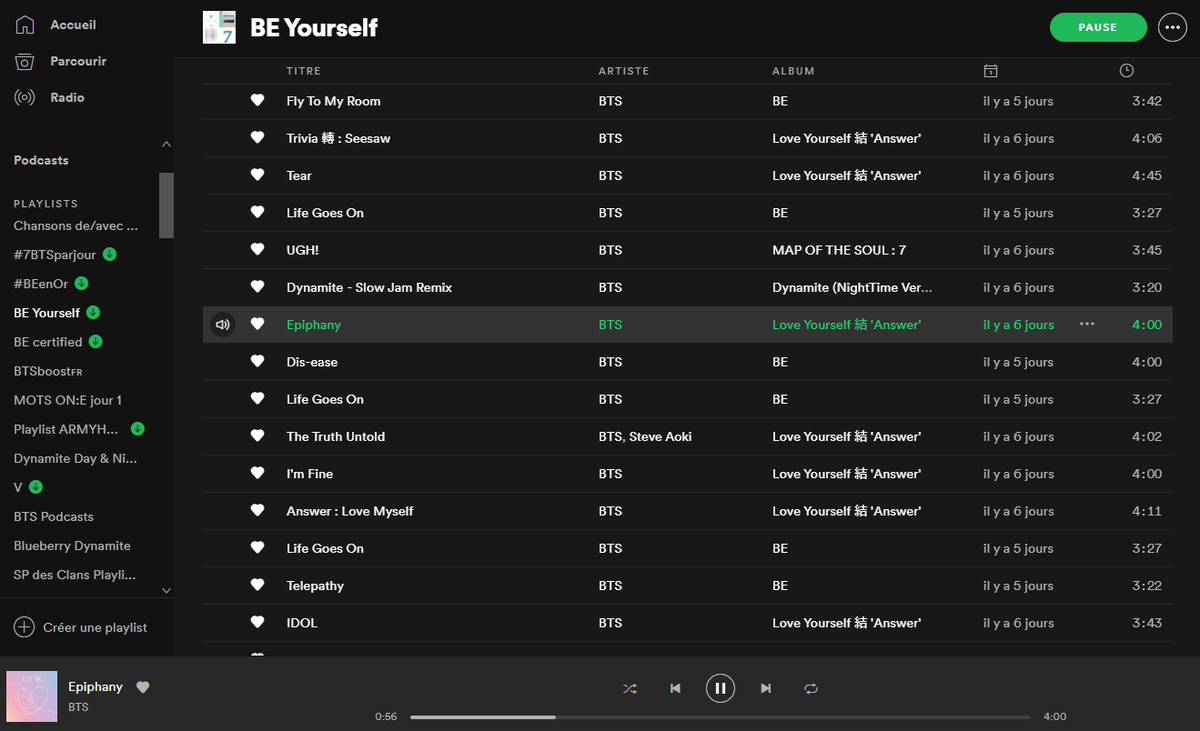Unlike The Truth Untold track
1200x731 pixels.
tap(257, 436)
